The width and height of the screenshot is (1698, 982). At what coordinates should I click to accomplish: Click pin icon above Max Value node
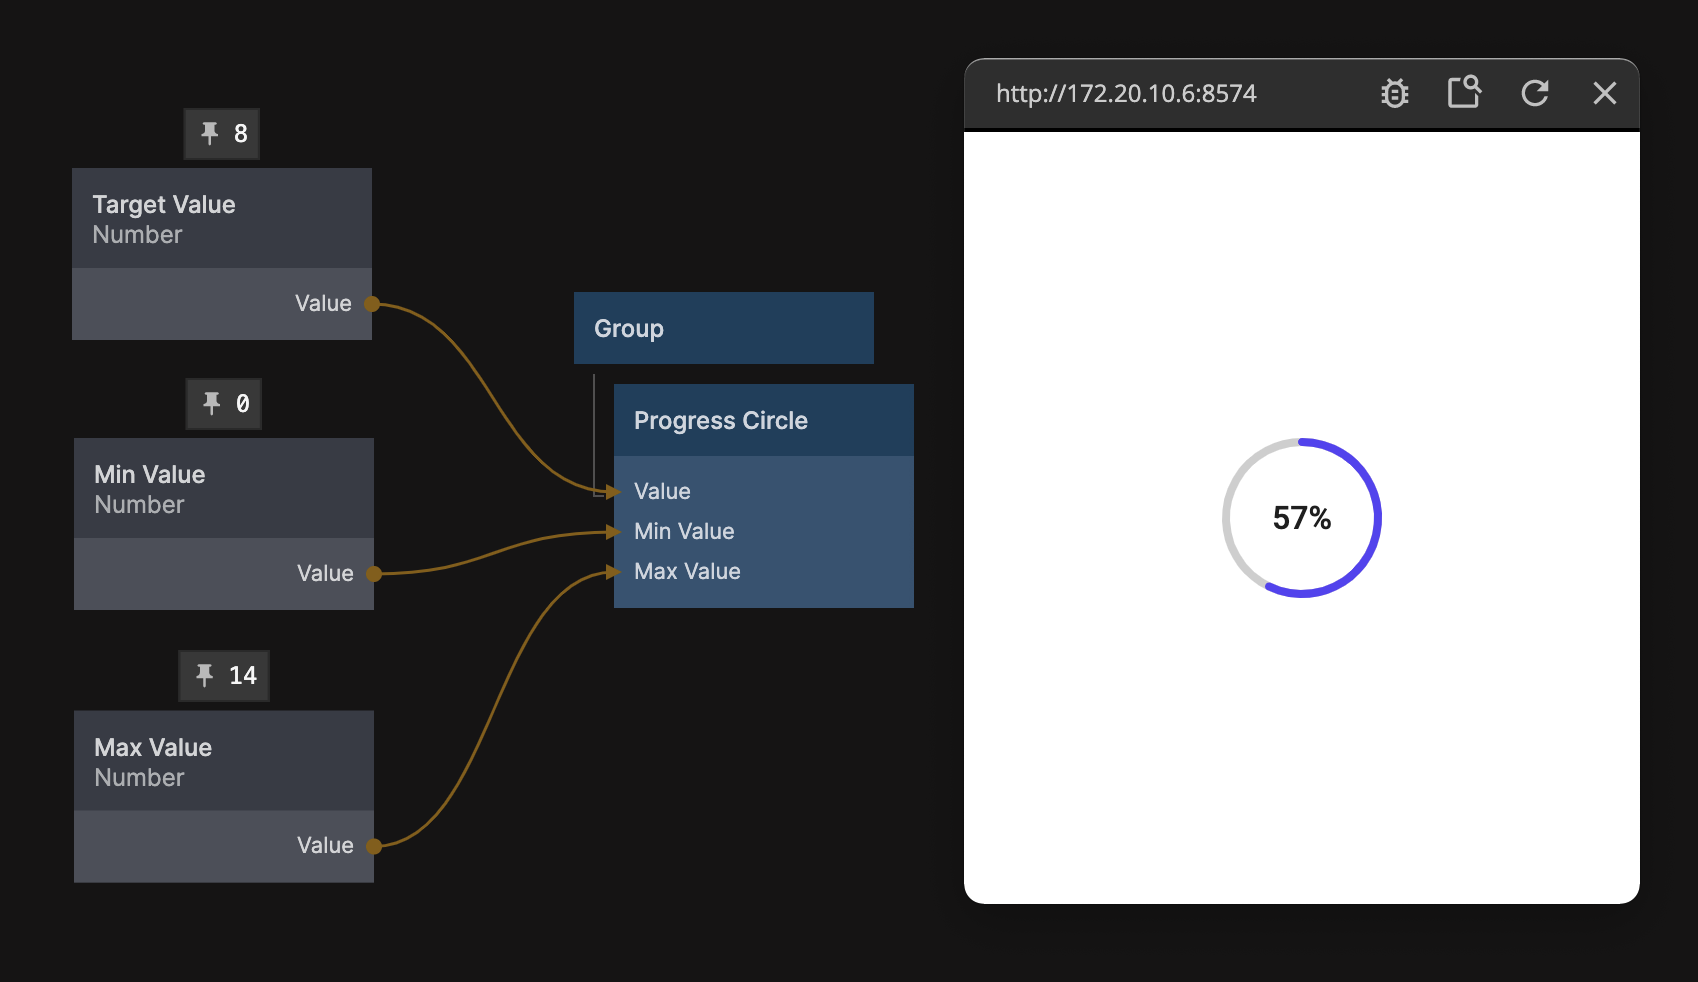205,675
